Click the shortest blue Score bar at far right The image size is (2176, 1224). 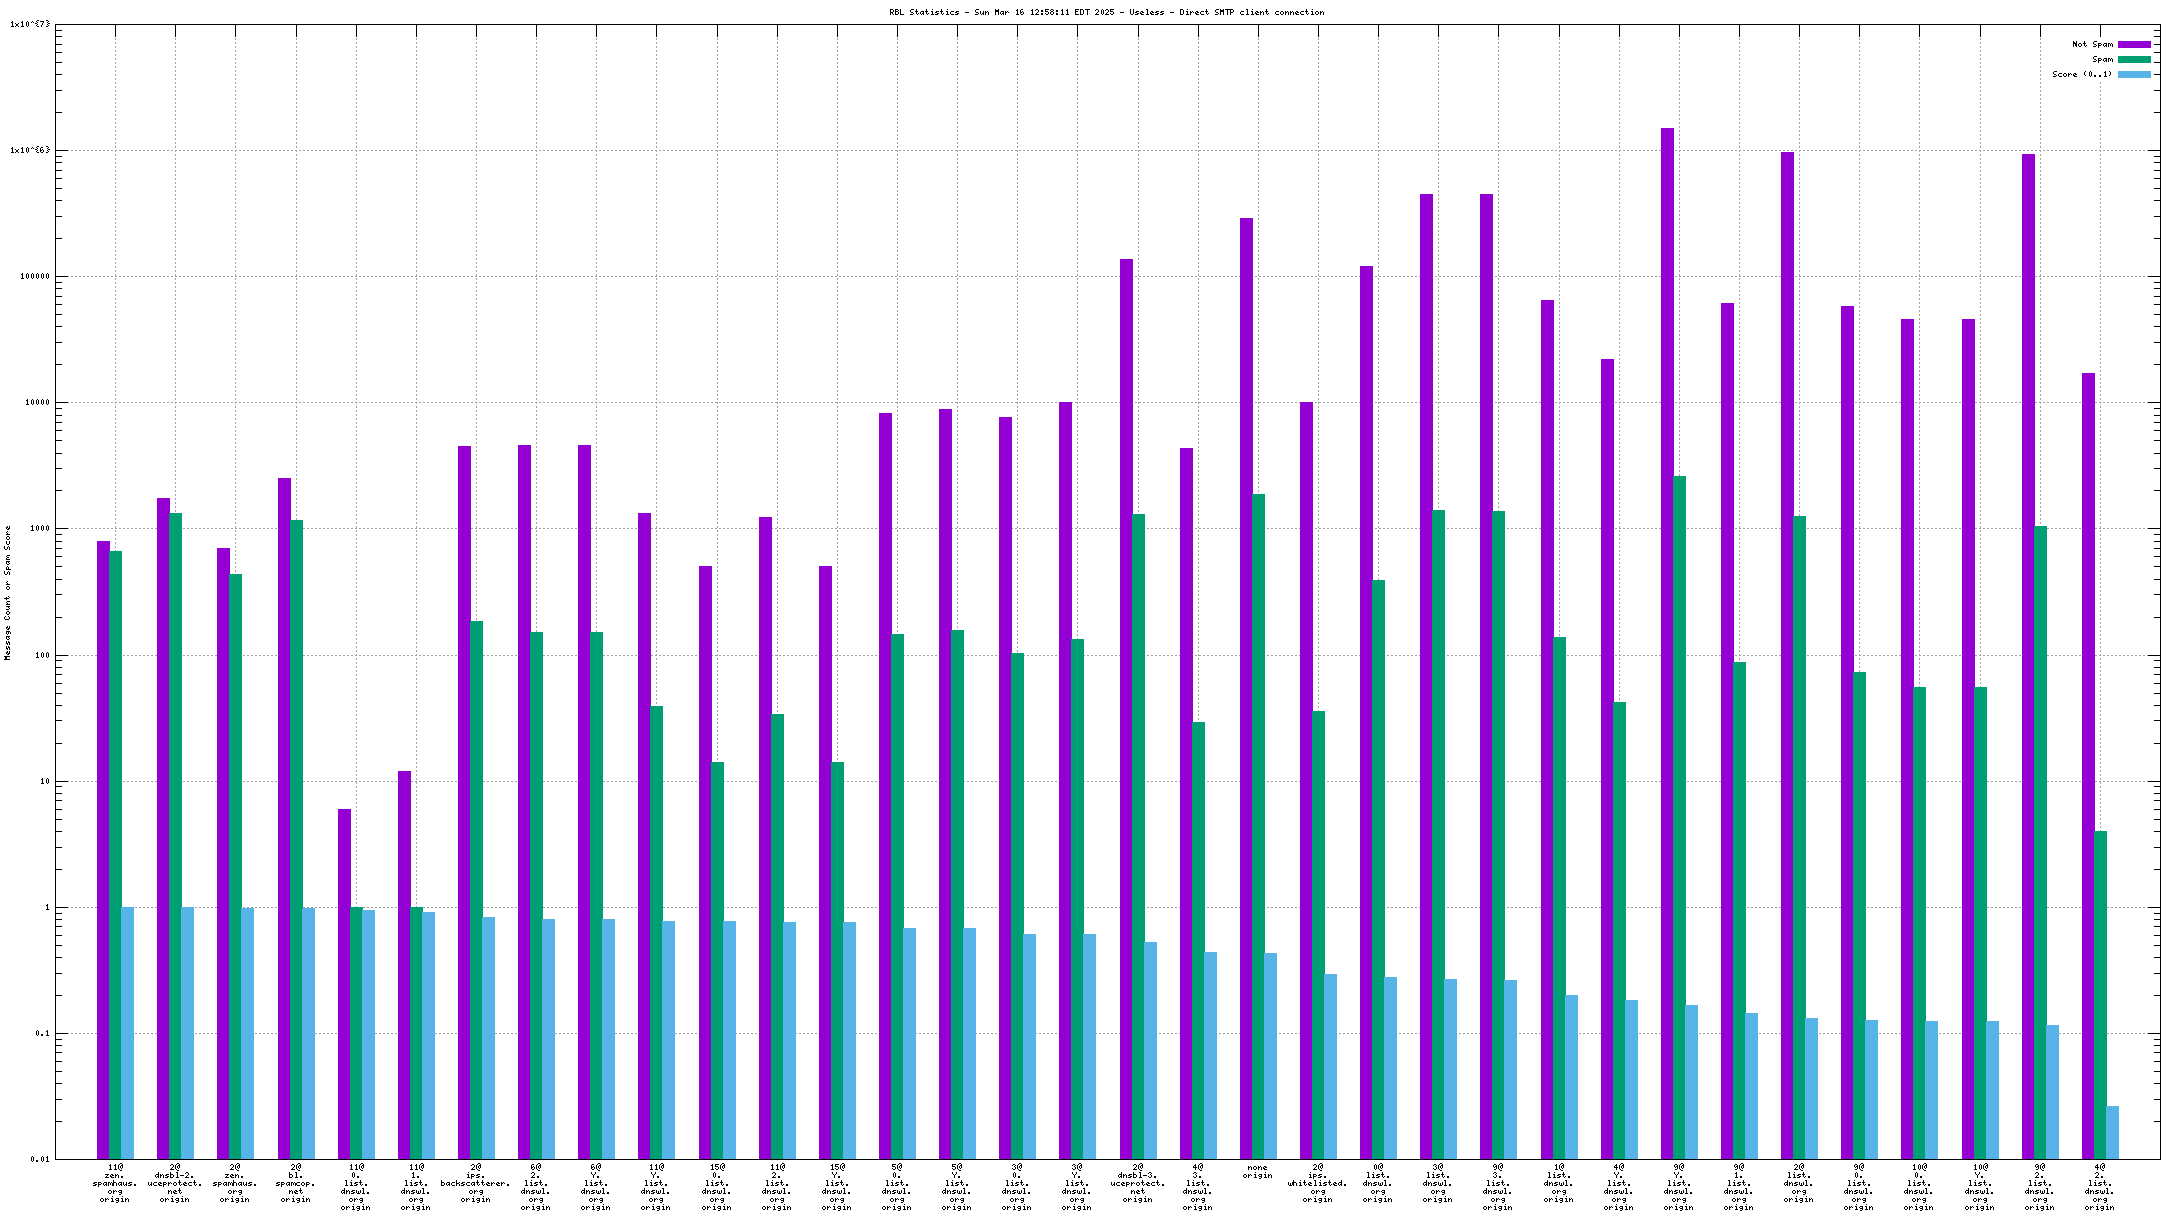(x=2112, y=1132)
